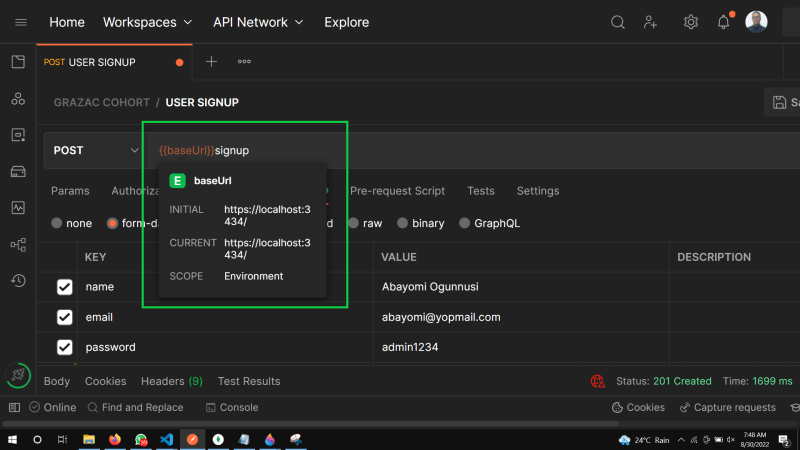Open GRAZAC COHORT breadcrumb link
The image size is (800, 450).
pos(102,103)
